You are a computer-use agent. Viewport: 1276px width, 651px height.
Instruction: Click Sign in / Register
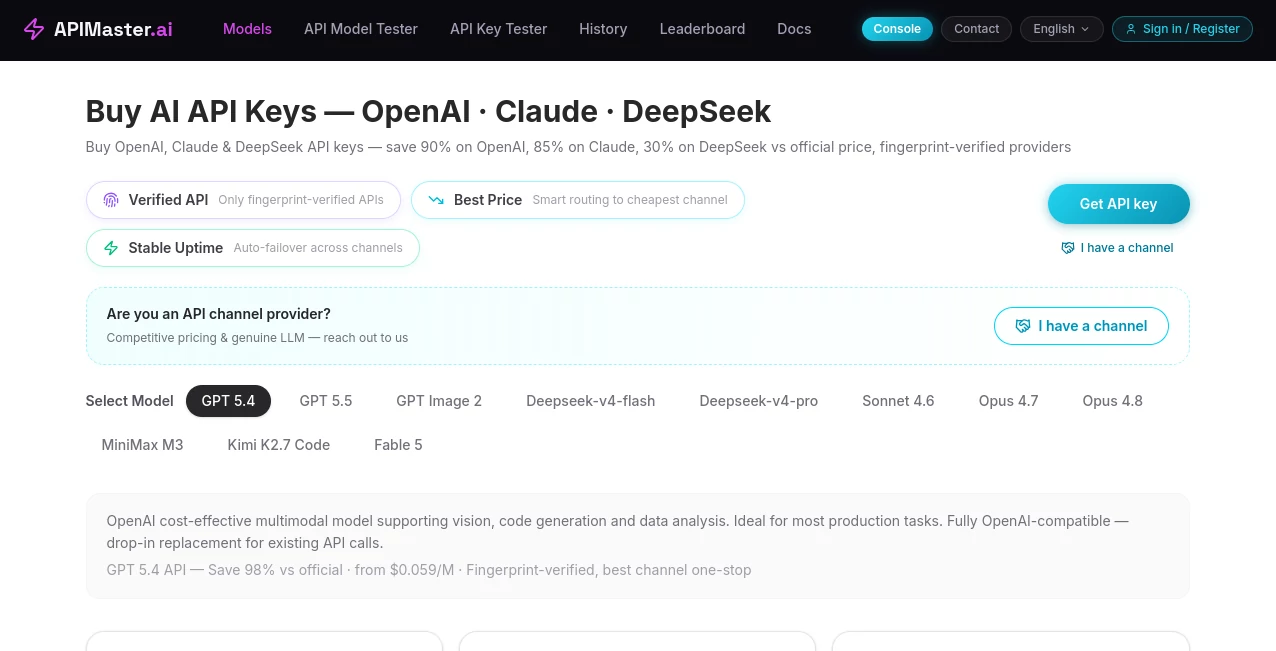pyautogui.click(x=1182, y=29)
